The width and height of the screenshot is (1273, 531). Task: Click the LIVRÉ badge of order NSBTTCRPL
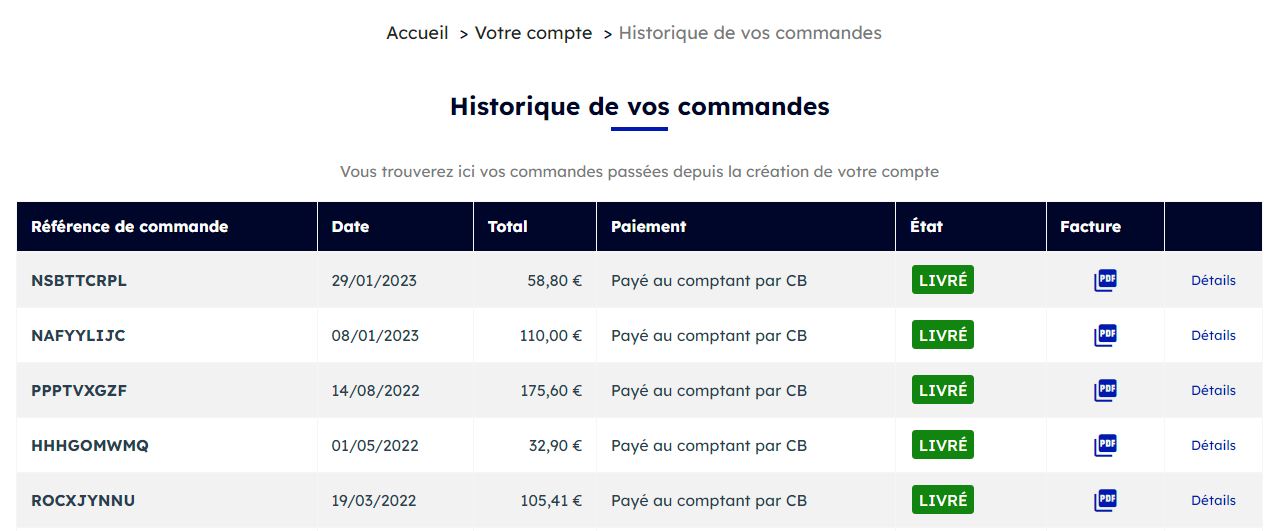point(943,280)
